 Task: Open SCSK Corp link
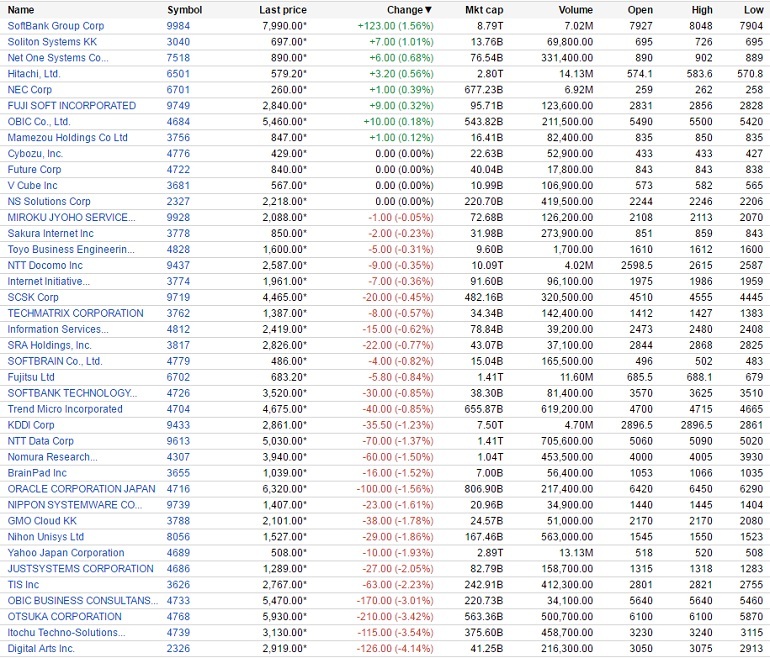pyautogui.click(x=33, y=297)
